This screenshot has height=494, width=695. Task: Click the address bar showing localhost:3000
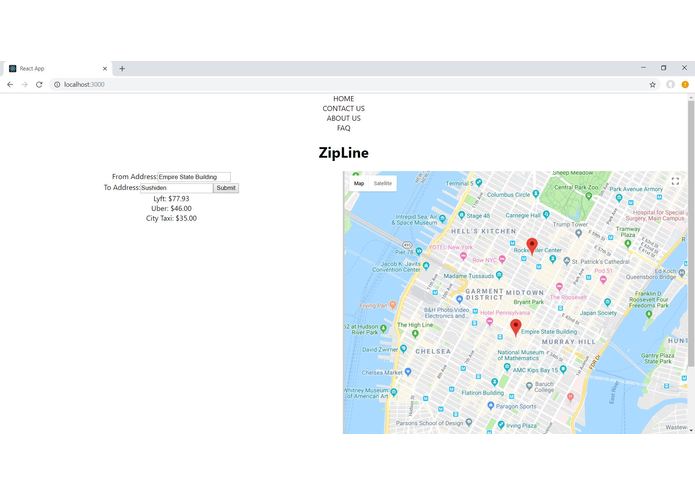pos(350,85)
